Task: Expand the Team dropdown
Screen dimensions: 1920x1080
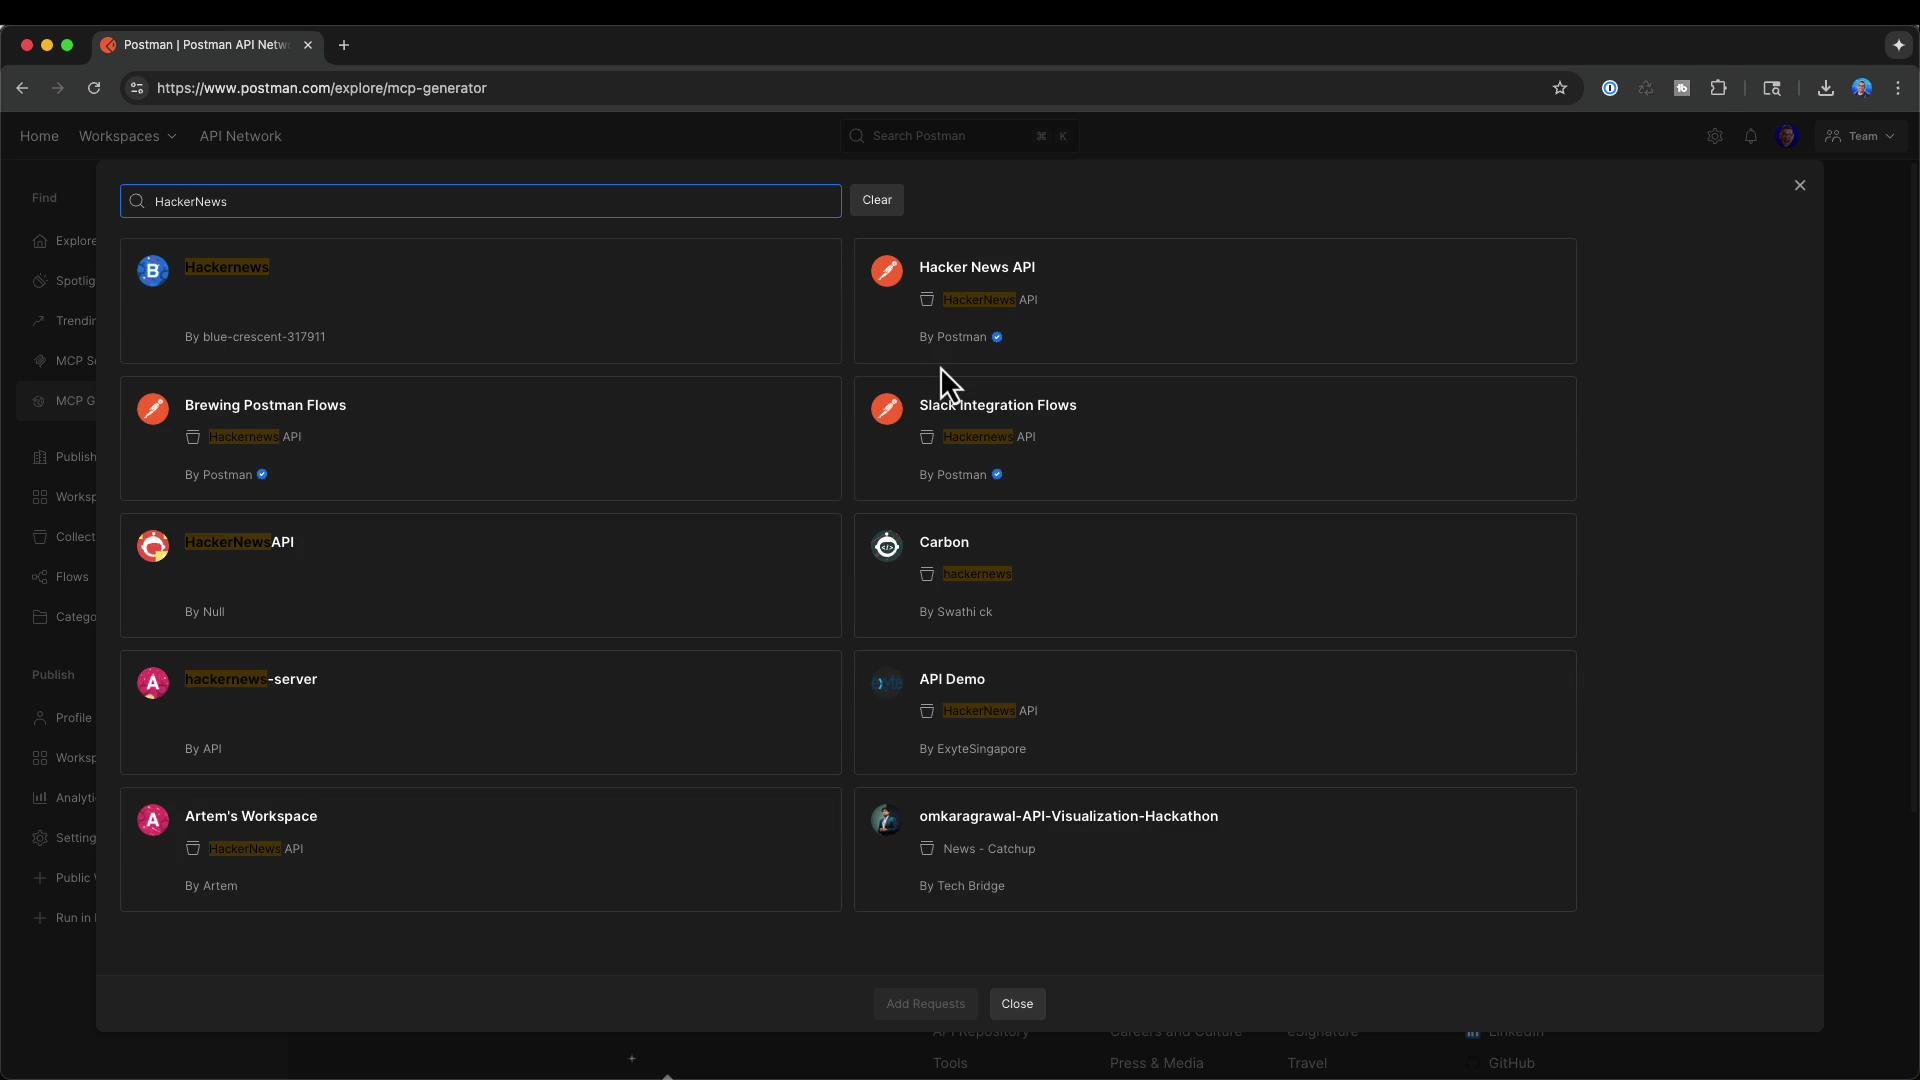Action: 1861,136
